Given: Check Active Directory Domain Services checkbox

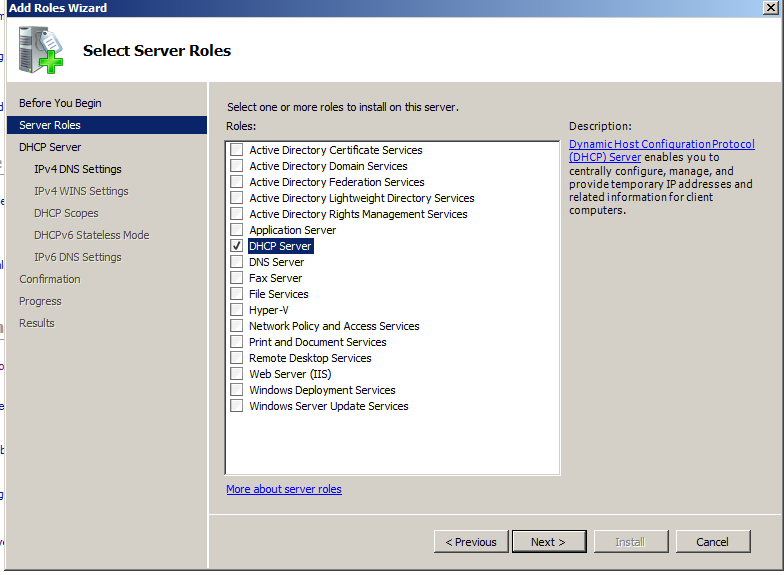Looking at the screenshot, I should (236, 166).
